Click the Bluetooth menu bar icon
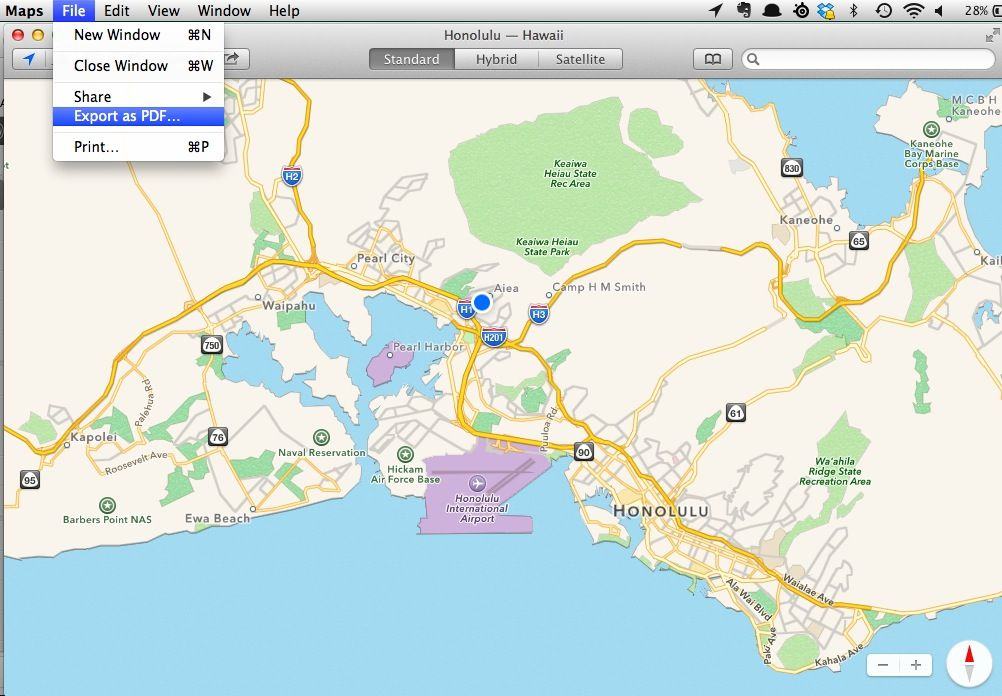Screen dimensions: 1002x696 [854, 11]
